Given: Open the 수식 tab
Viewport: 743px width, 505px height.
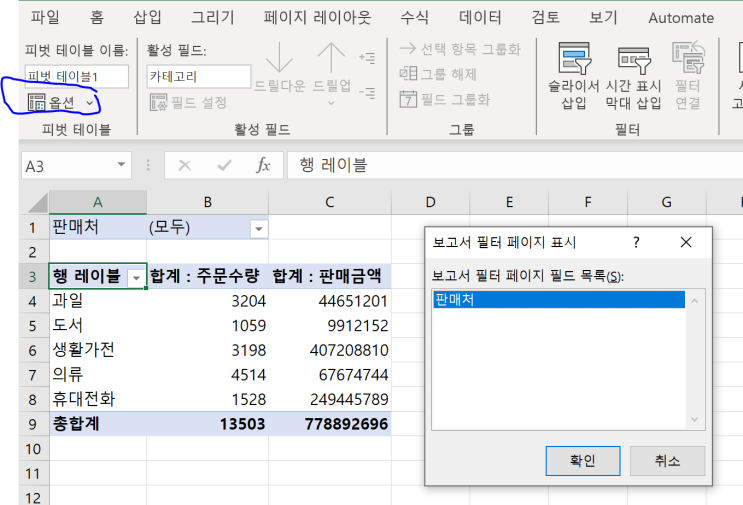Looking at the screenshot, I should (x=415, y=18).
